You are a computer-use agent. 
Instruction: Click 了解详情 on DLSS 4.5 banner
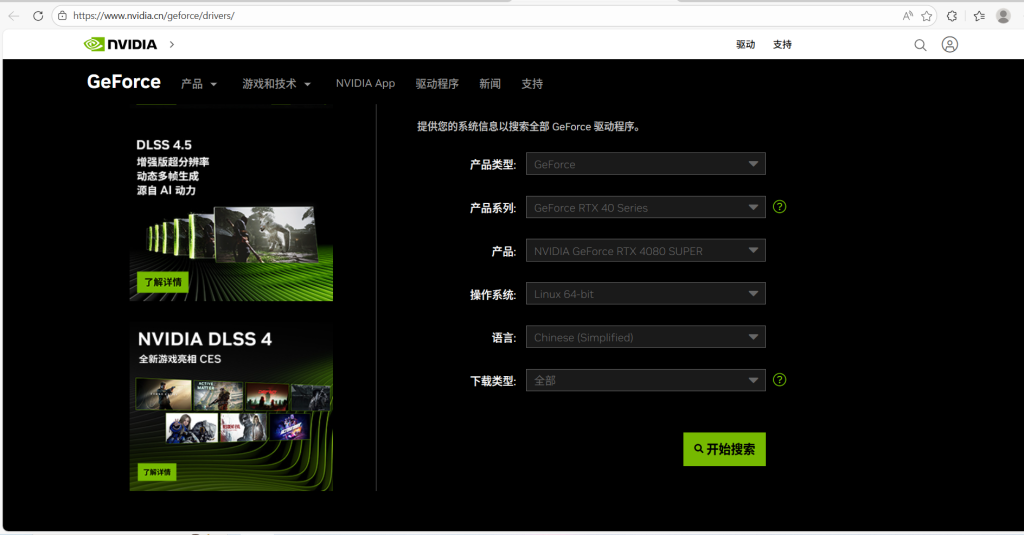tap(162, 282)
